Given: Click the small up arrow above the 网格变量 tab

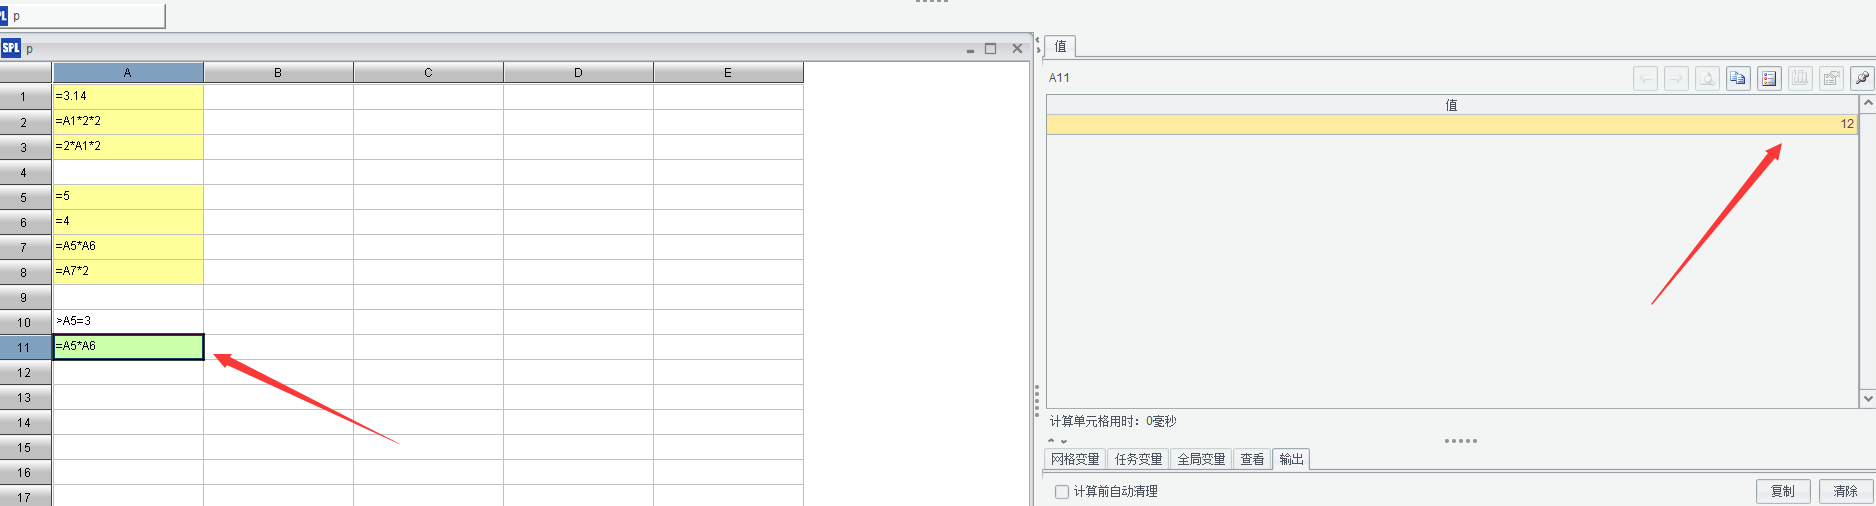Looking at the screenshot, I should tap(1052, 441).
